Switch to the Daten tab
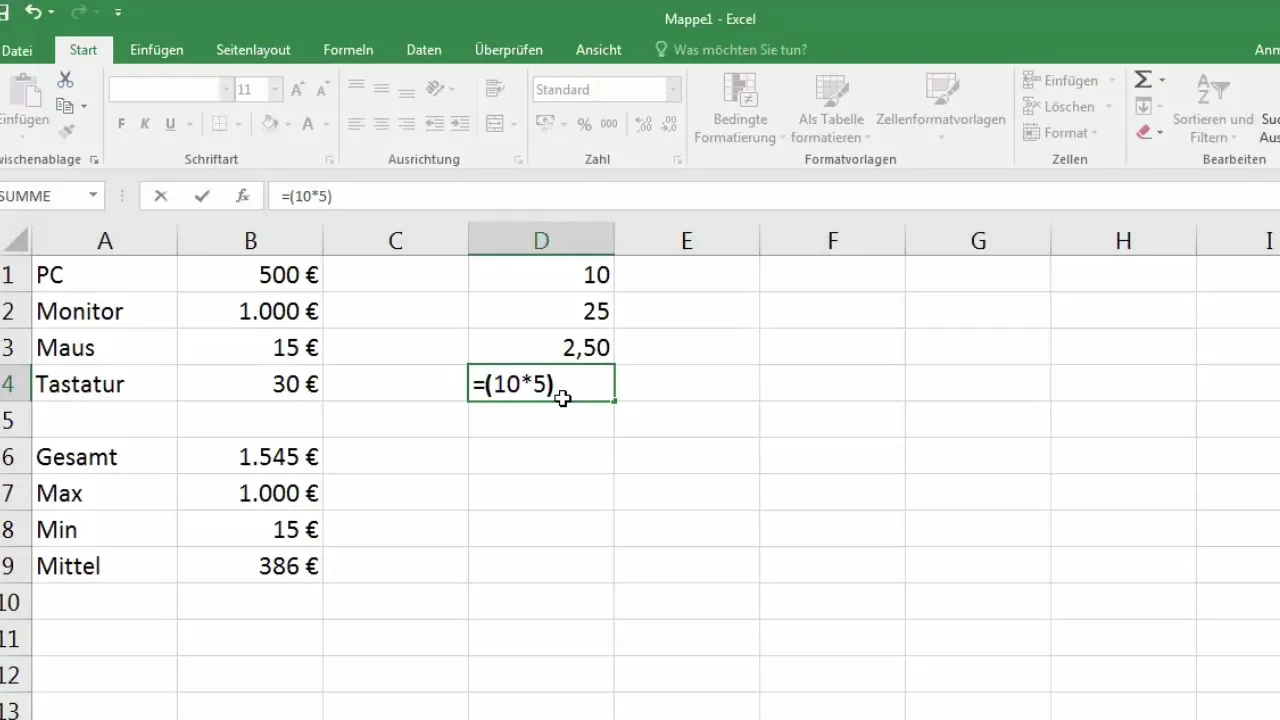This screenshot has height=720, width=1280. [424, 50]
